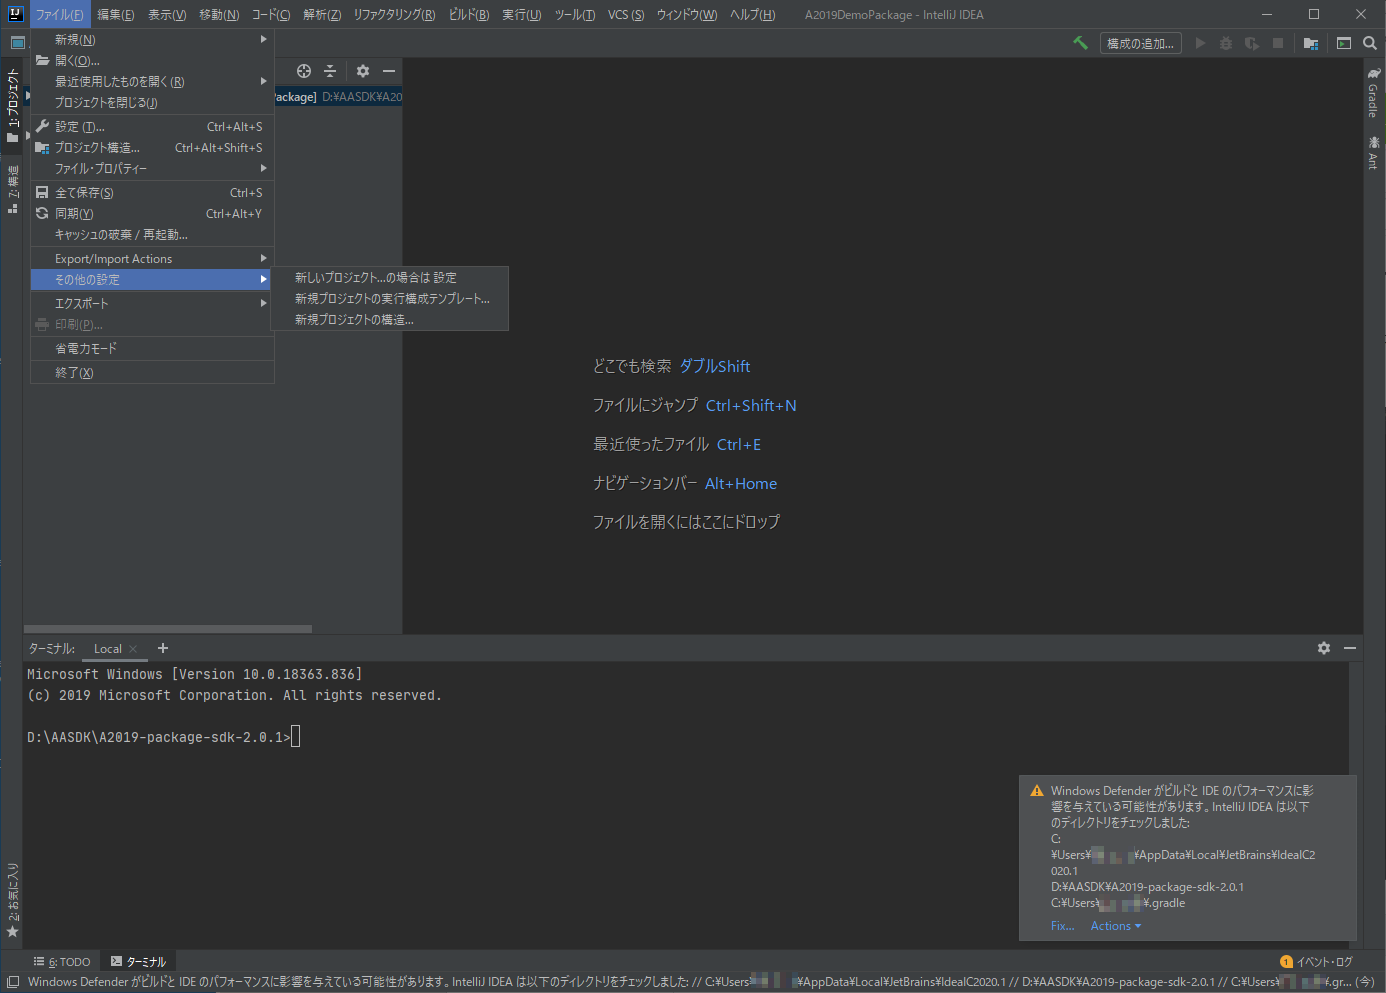Click 構成の追加... configuration button
This screenshot has width=1386, height=993.
1140,43
